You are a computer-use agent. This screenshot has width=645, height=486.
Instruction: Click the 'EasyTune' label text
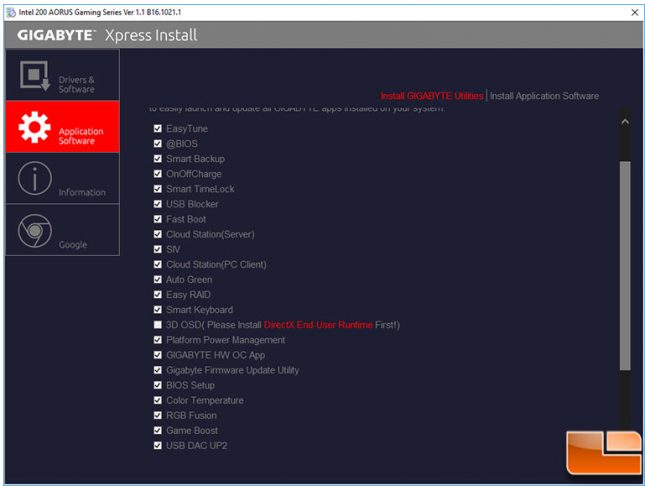(x=187, y=129)
